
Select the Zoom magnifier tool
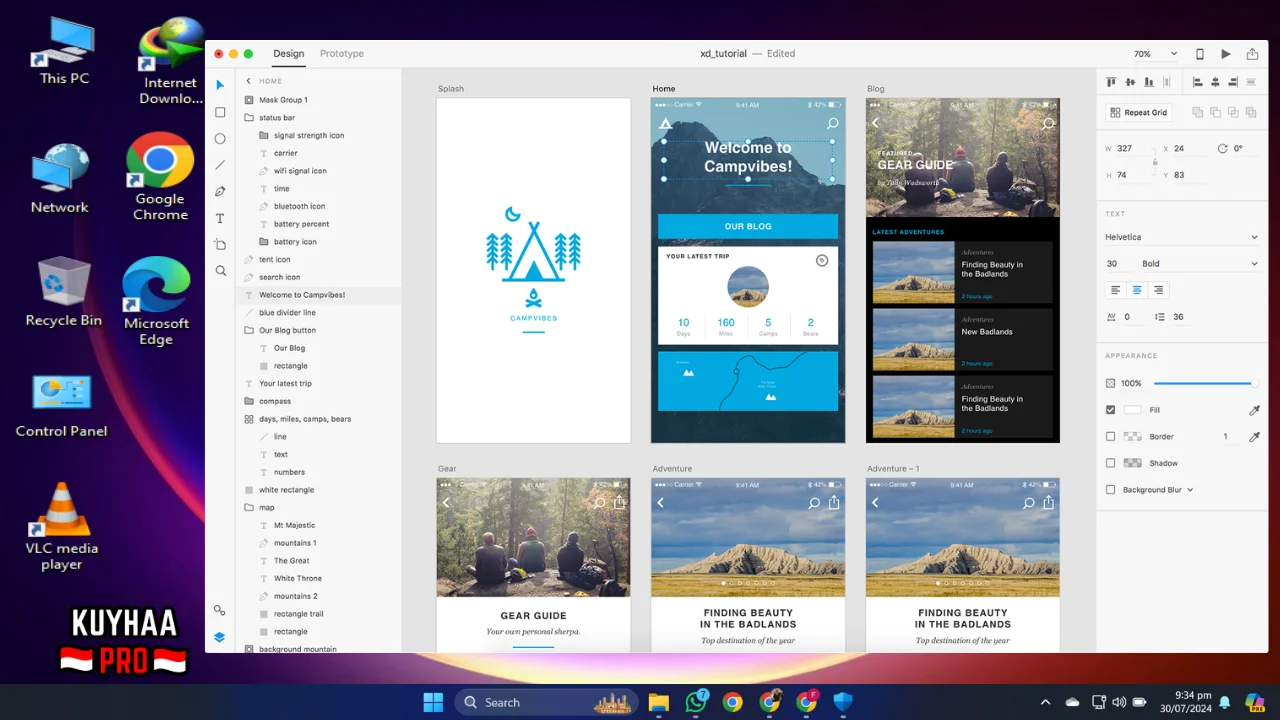point(220,271)
